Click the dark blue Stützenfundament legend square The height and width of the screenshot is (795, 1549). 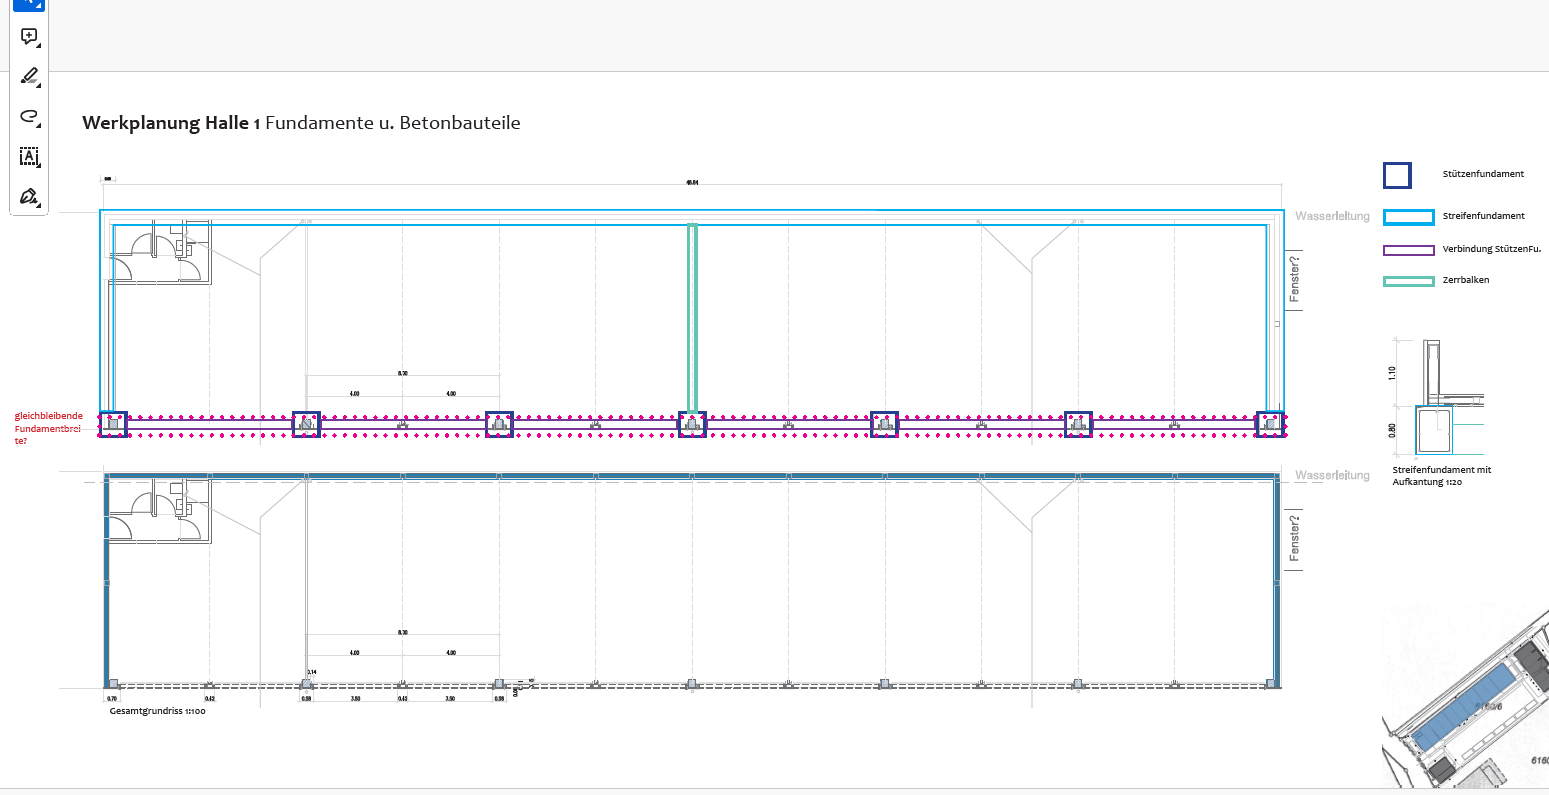click(1396, 176)
